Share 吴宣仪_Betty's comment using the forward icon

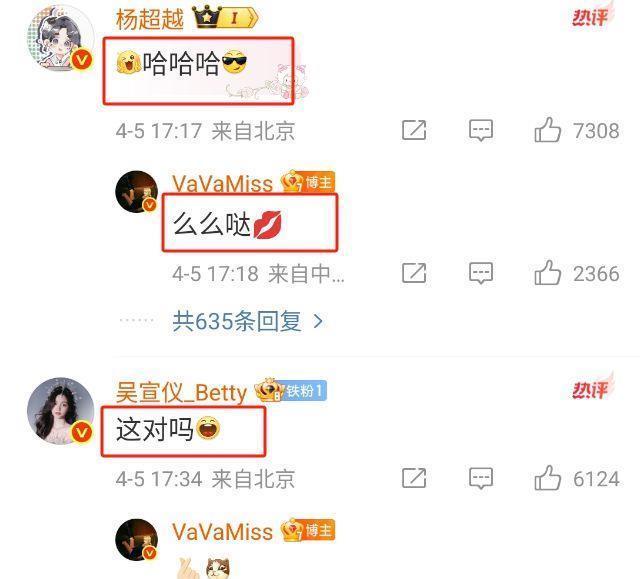[414, 478]
